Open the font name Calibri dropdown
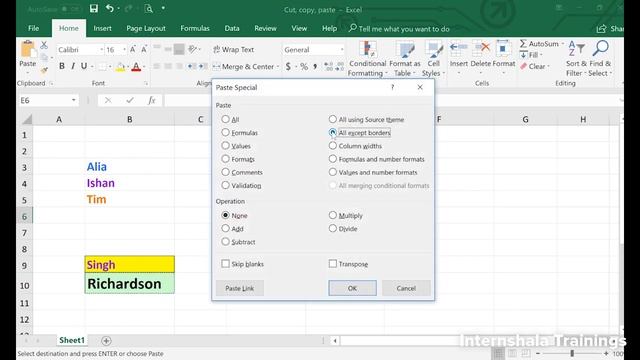Image resolution: width=640 pixels, height=360 pixels. pyautogui.click(x=101, y=49)
